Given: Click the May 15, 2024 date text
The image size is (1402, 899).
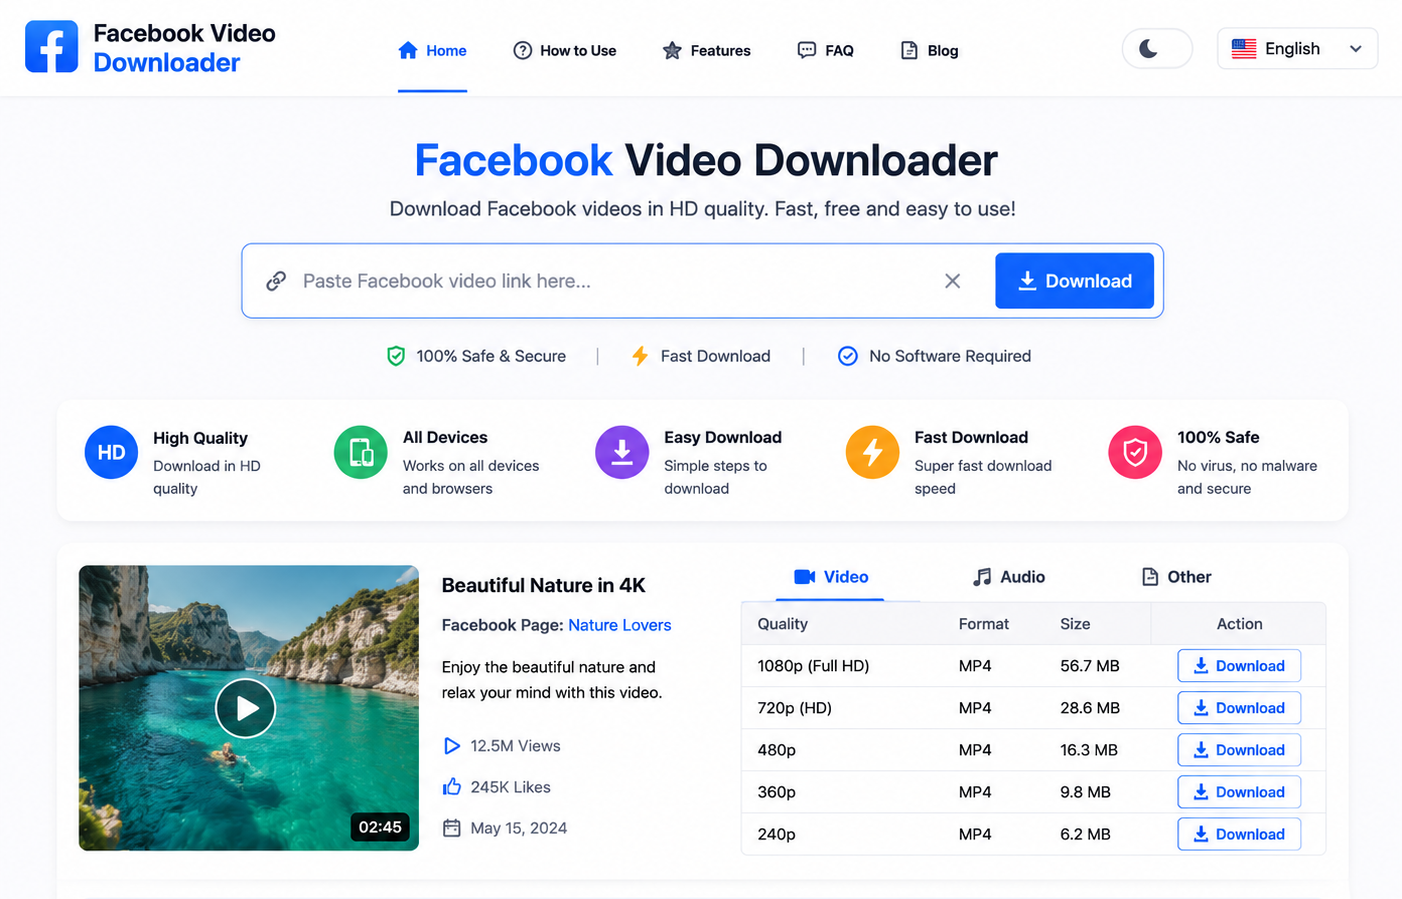Looking at the screenshot, I should pos(519,828).
